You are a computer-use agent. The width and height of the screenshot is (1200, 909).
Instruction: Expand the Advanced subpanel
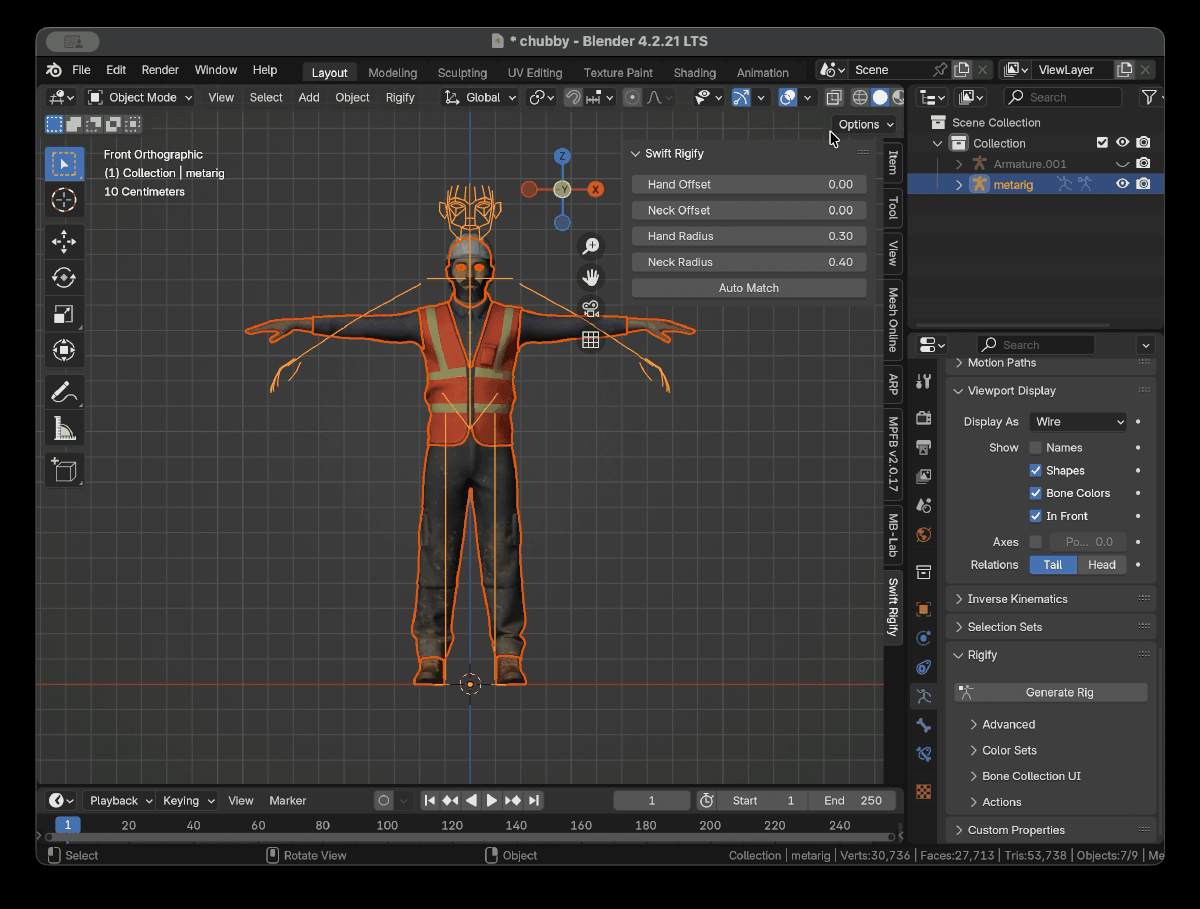click(1008, 725)
